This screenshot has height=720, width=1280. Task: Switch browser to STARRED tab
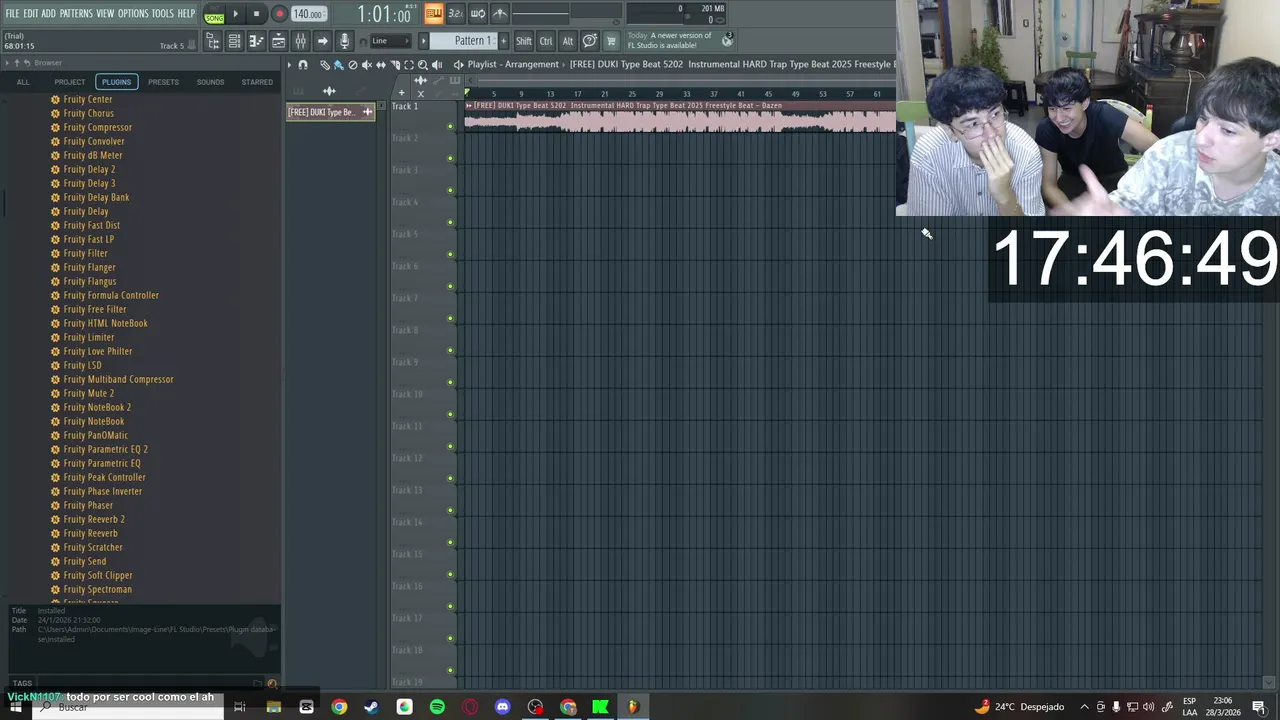click(x=257, y=82)
